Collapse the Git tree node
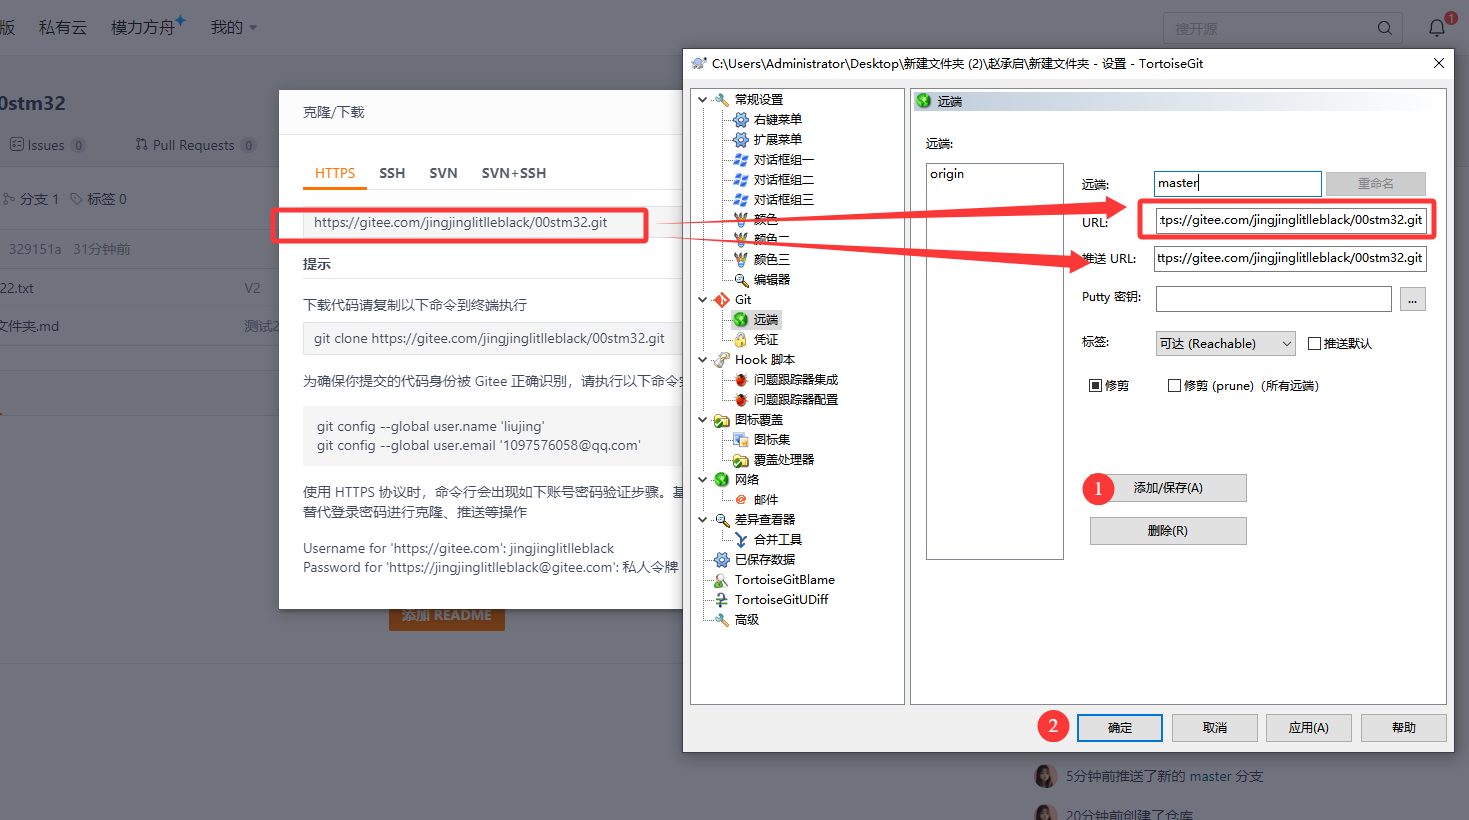The image size is (1469, 820). pyautogui.click(x=703, y=300)
